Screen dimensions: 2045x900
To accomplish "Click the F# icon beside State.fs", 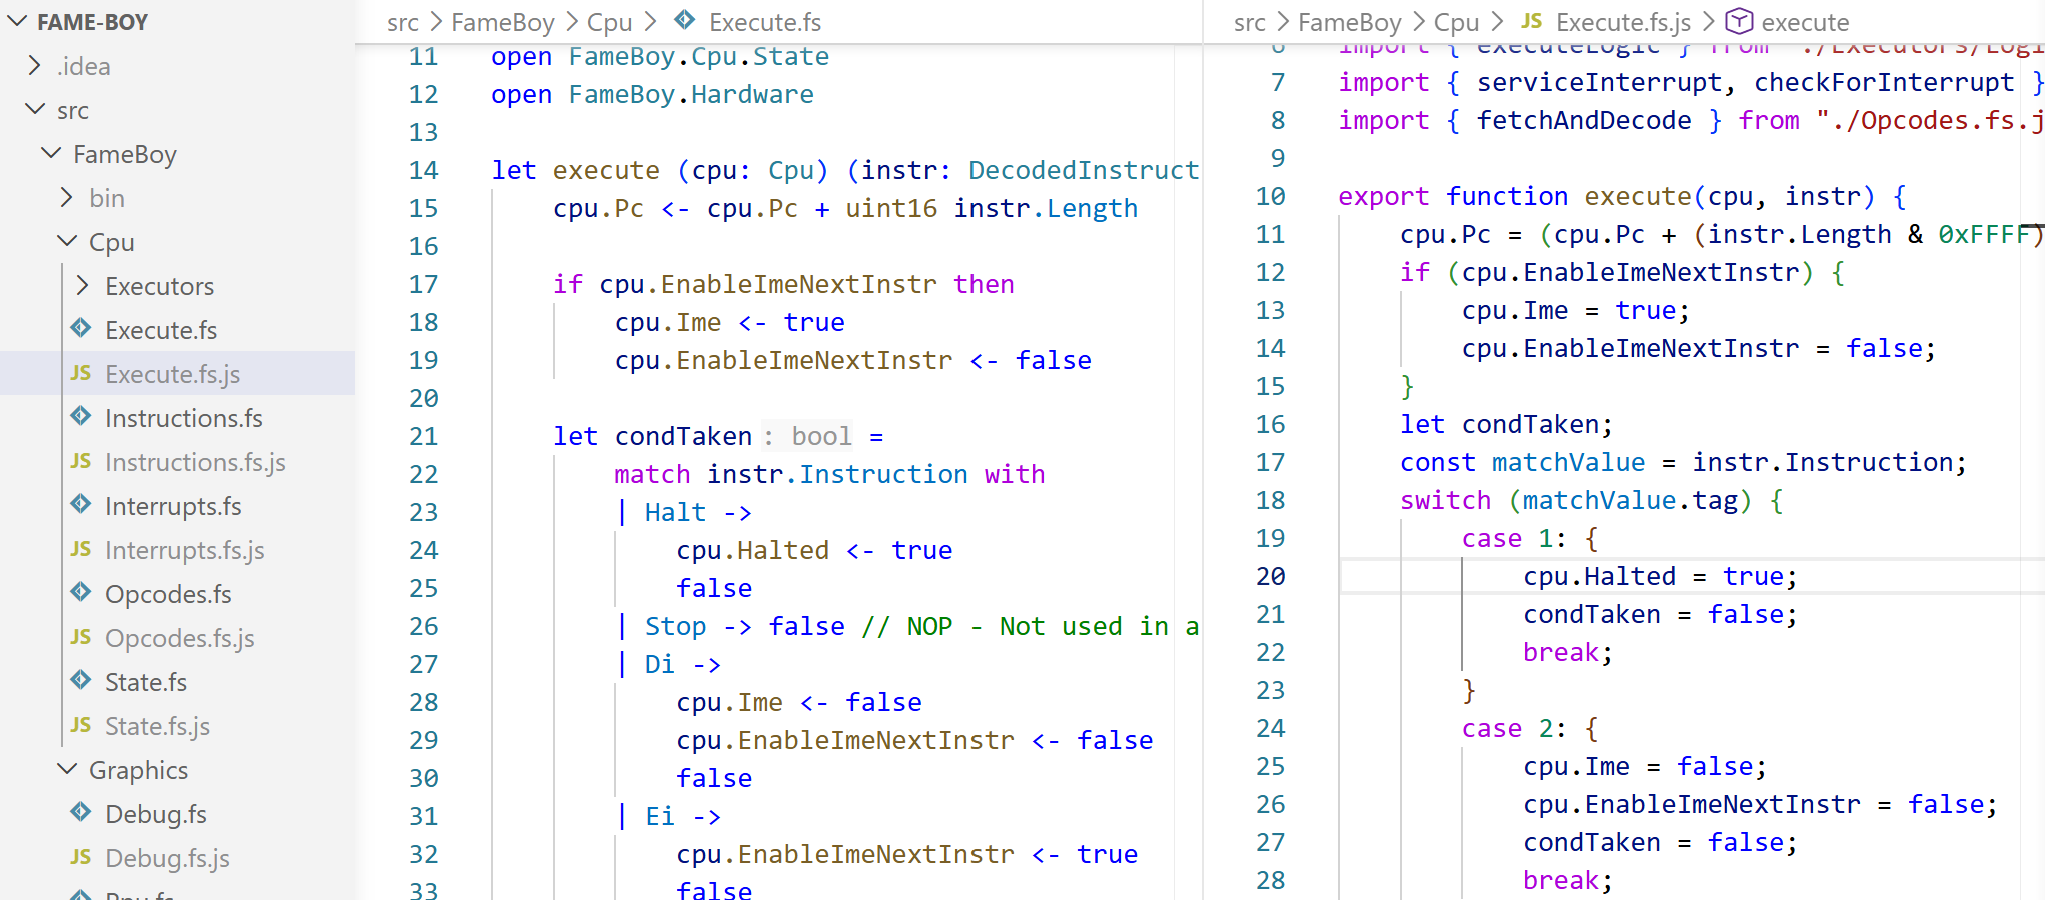I will click(x=81, y=681).
